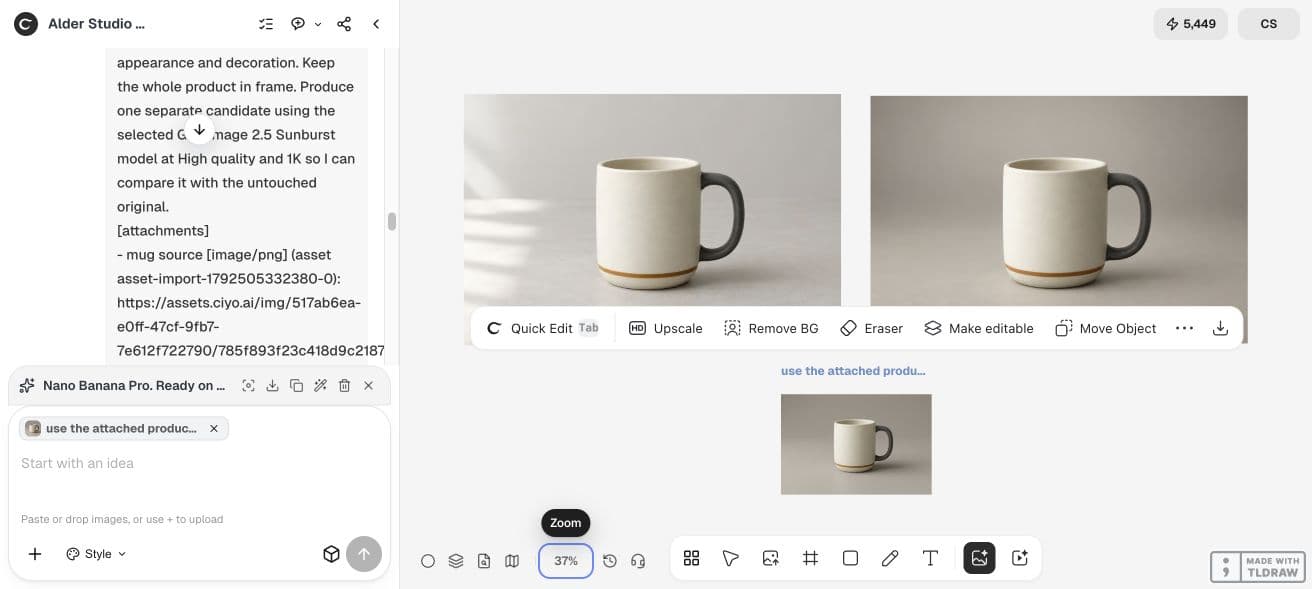Download image via the floating toolbar icon

pos(1220,328)
